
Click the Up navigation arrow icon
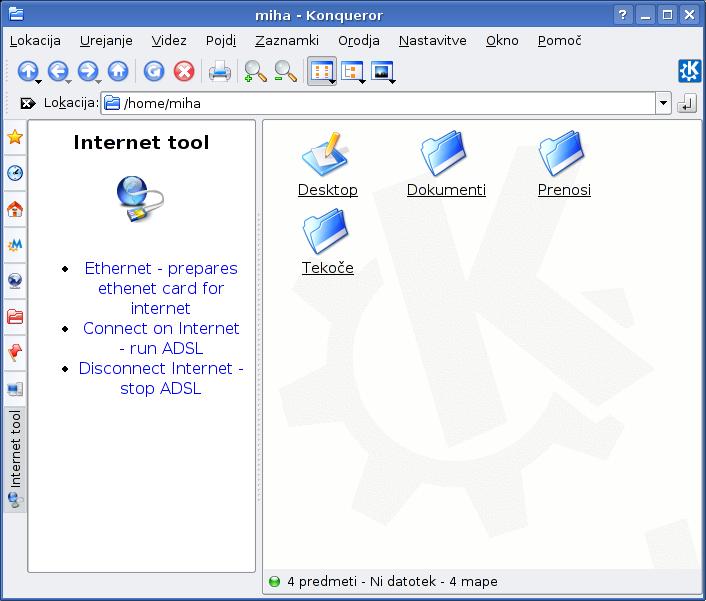[27, 71]
